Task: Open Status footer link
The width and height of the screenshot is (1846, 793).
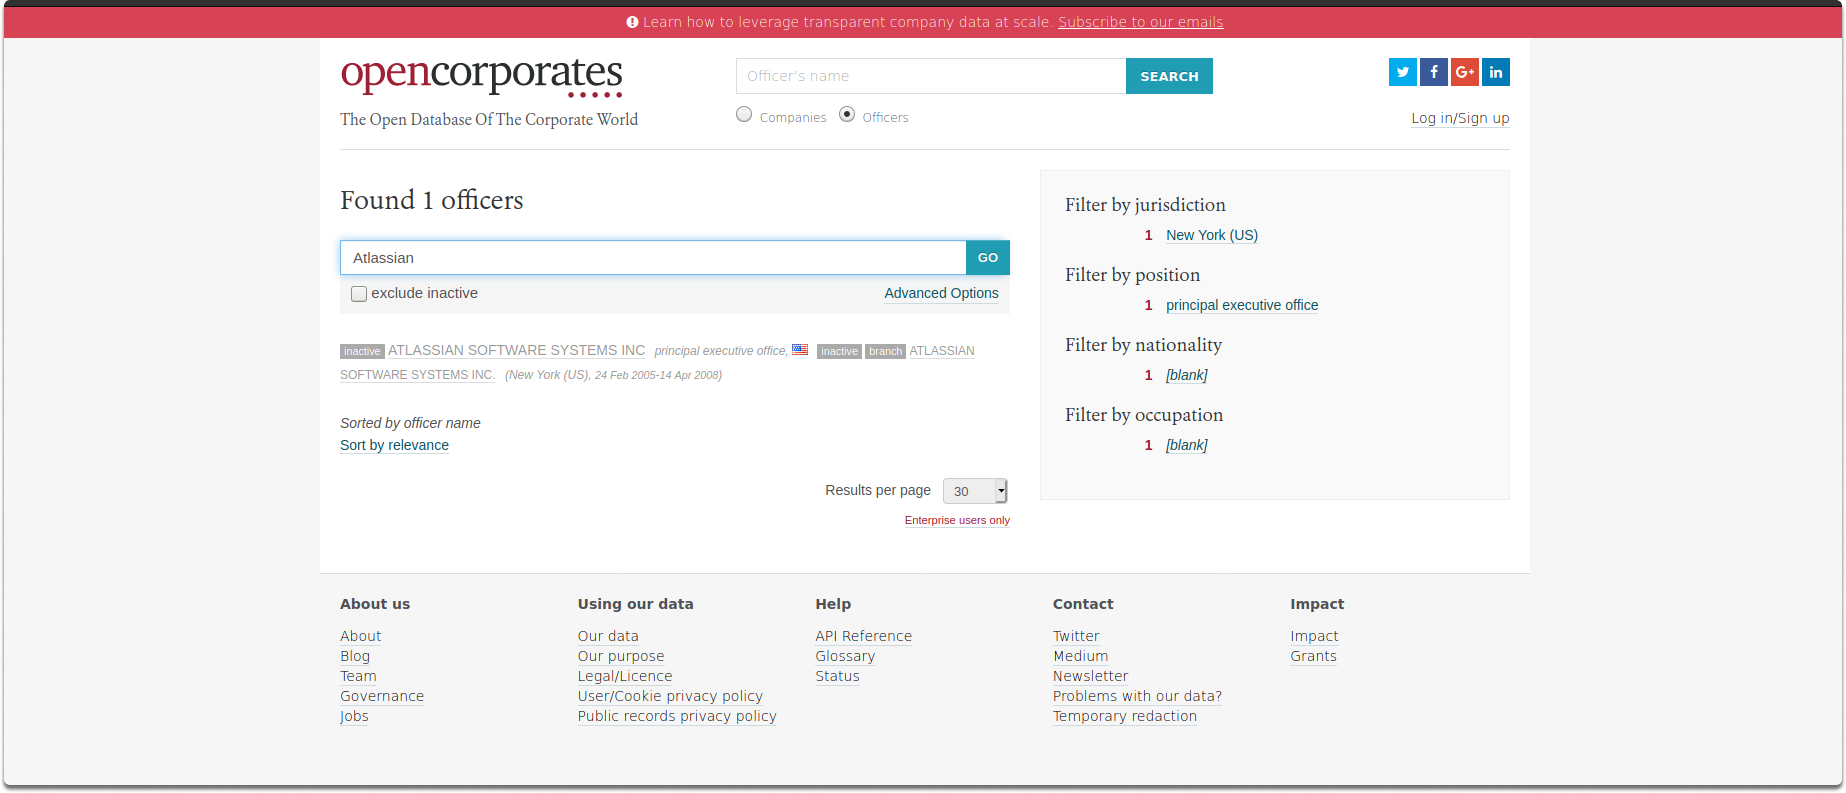Action: tap(837, 676)
